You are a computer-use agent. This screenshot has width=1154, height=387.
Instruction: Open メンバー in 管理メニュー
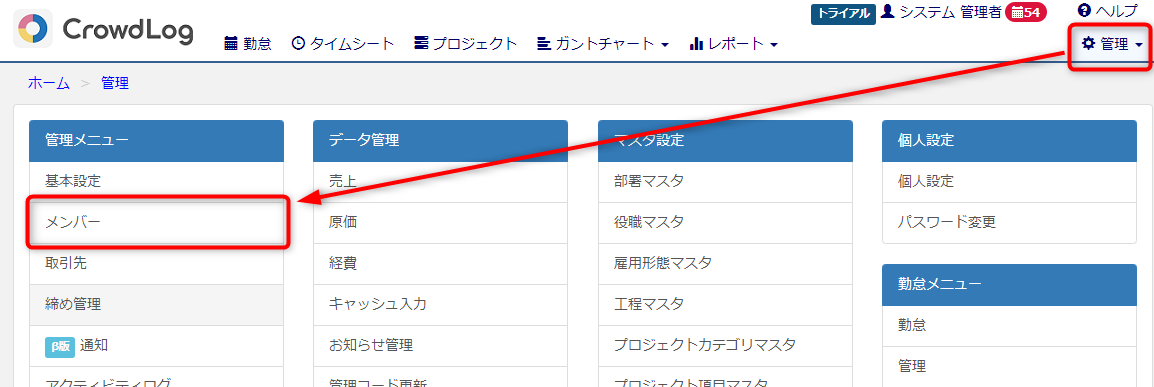pyautogui.click(x=157, y=221)
